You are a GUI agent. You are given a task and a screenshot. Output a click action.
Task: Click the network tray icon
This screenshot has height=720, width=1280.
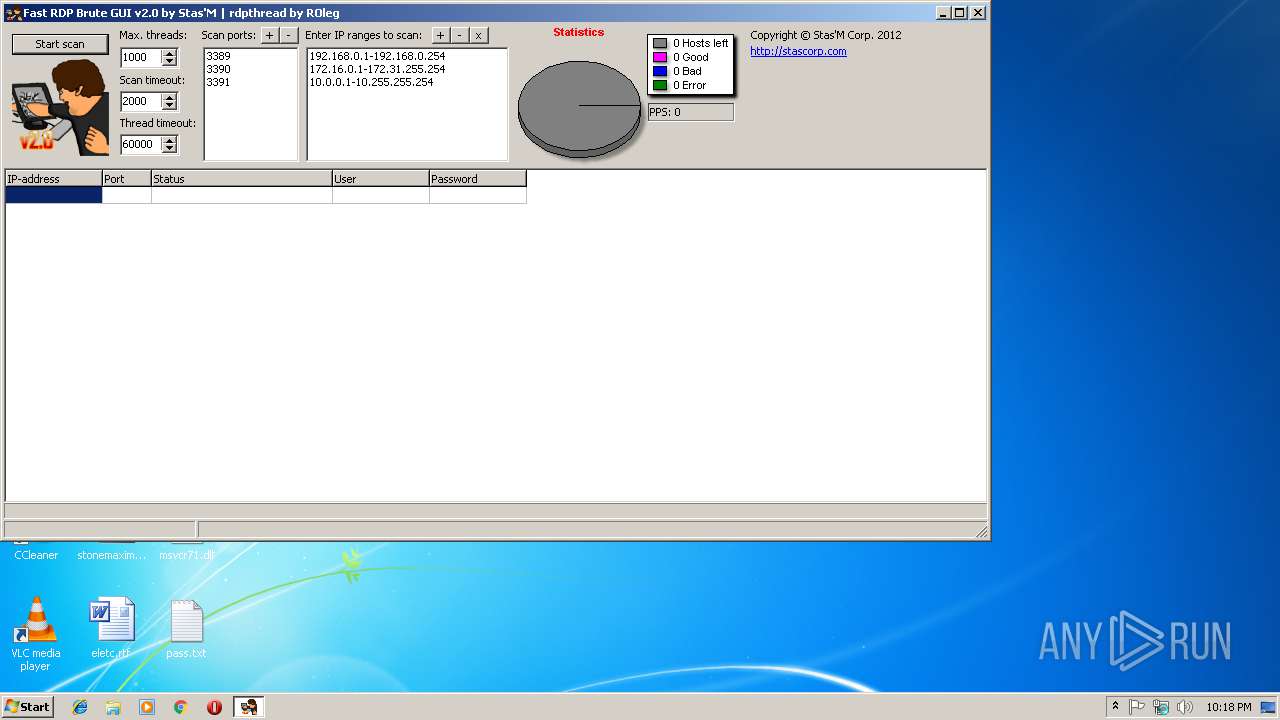click(x=1161, y=707)
